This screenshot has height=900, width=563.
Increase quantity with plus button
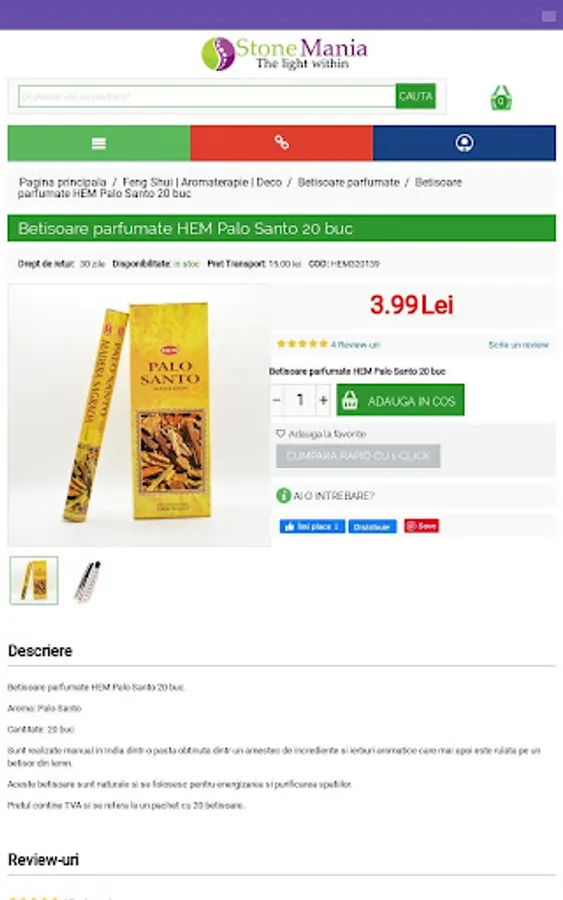click(323, 400)
